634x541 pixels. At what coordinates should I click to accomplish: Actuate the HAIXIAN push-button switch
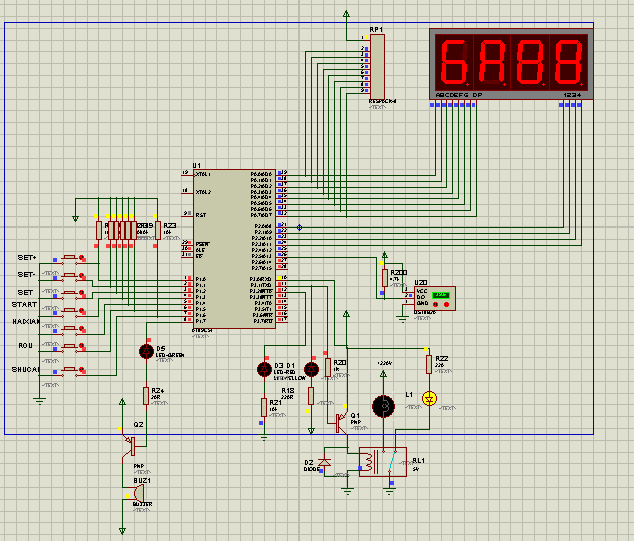point(70,329)
